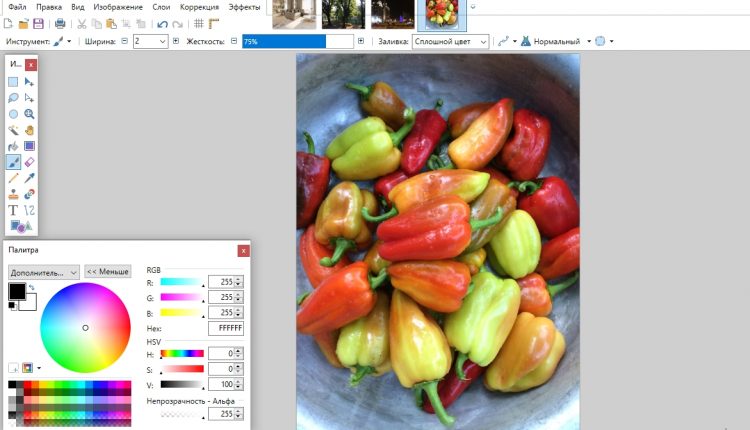Open the Заливка fill style dropdown
The height and width of the screenshot is (430, 750).
tap(450, 42)
